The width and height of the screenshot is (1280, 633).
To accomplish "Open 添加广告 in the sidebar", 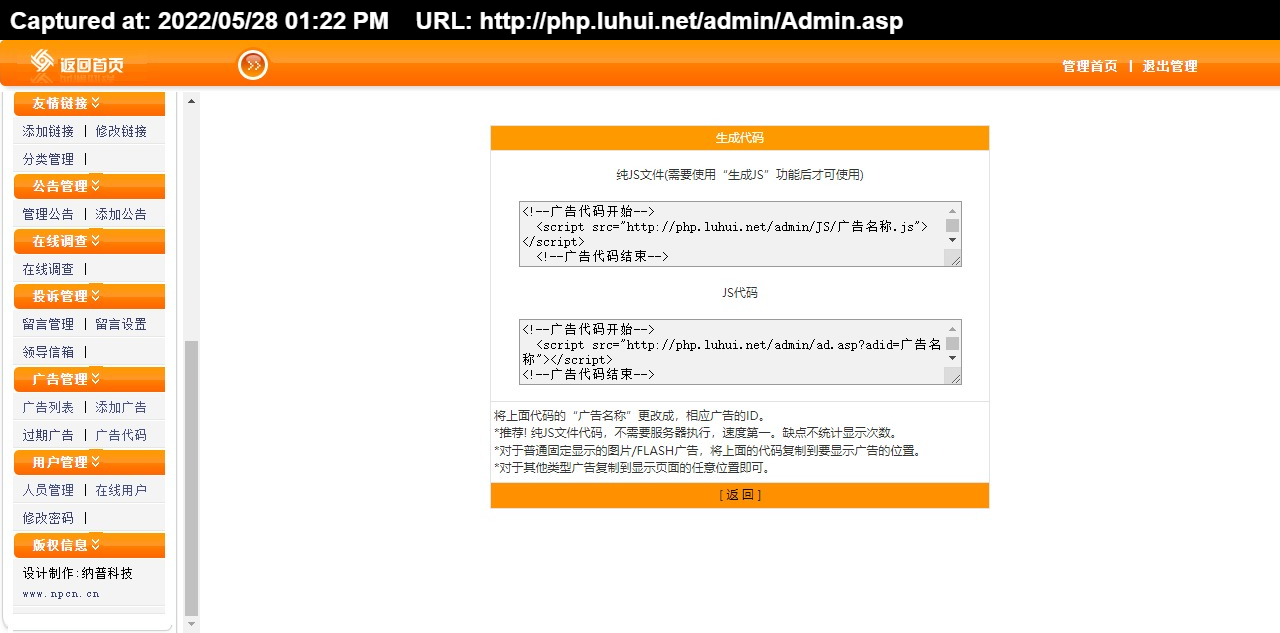I will (121, 407).
